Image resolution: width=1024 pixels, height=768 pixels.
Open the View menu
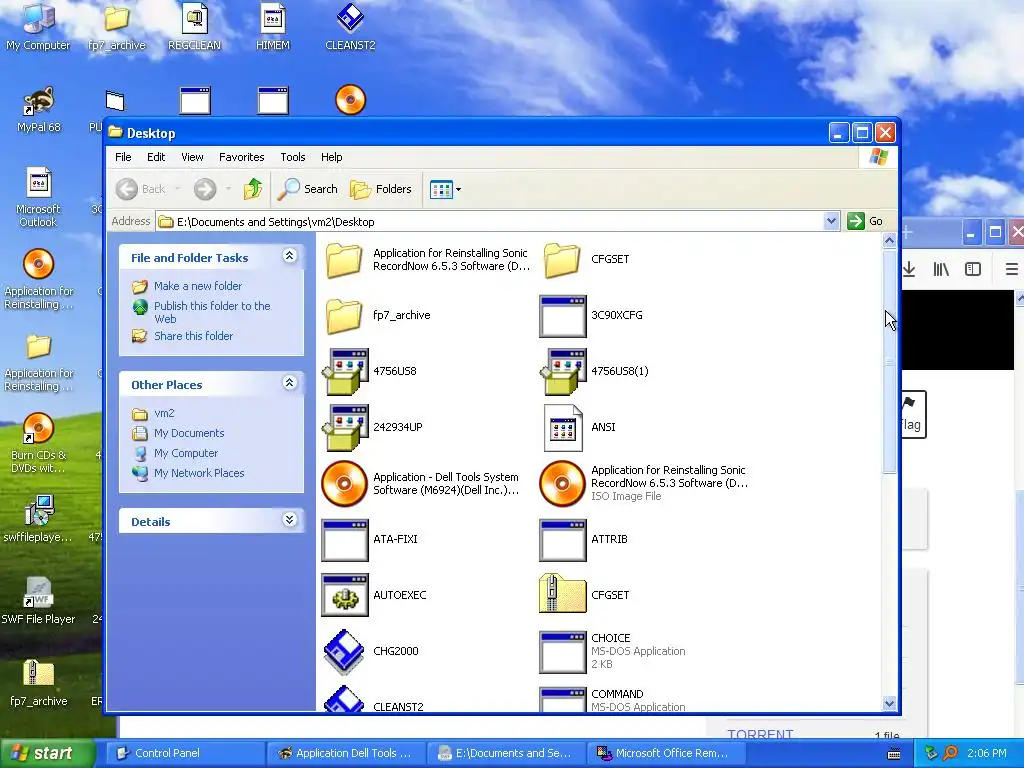coord(192,157)
